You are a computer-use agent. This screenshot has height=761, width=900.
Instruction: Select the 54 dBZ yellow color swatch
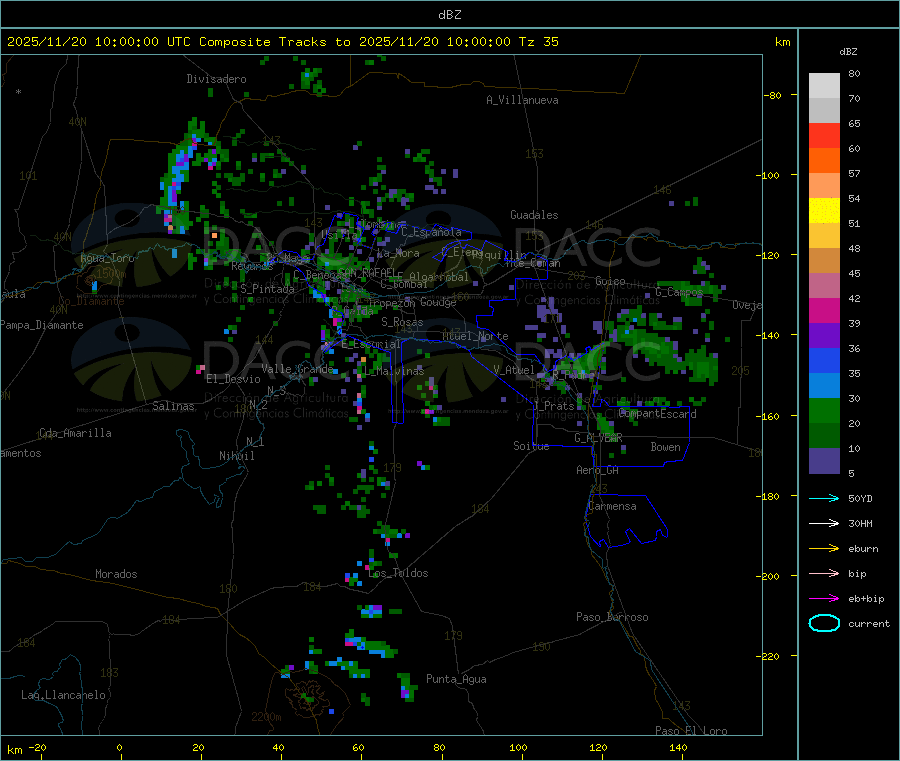click(x=824, y=211)
